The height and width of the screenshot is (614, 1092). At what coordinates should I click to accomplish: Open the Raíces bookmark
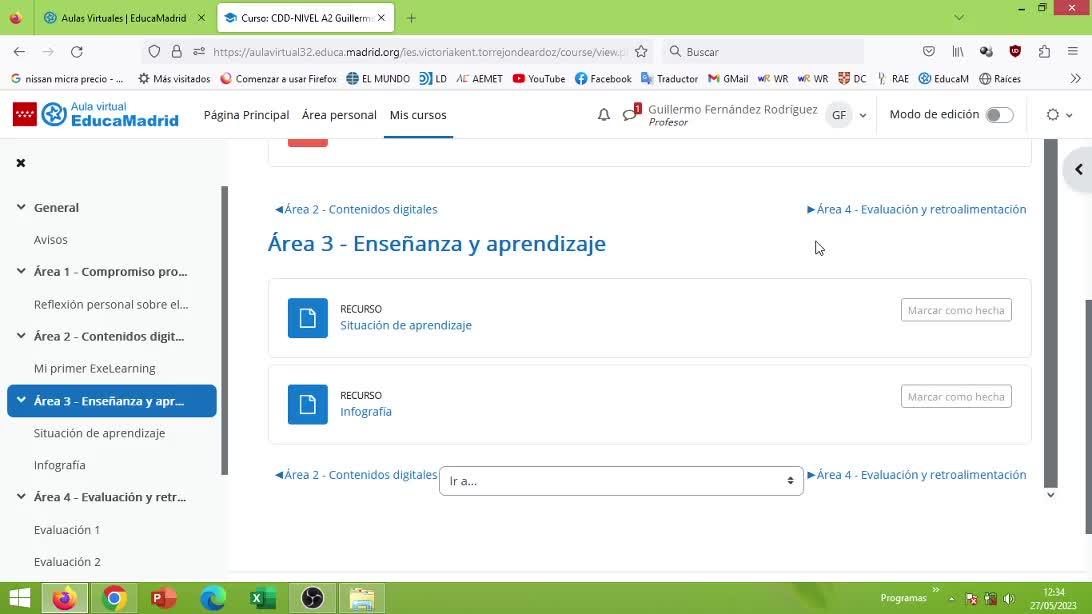pos(999,79)
